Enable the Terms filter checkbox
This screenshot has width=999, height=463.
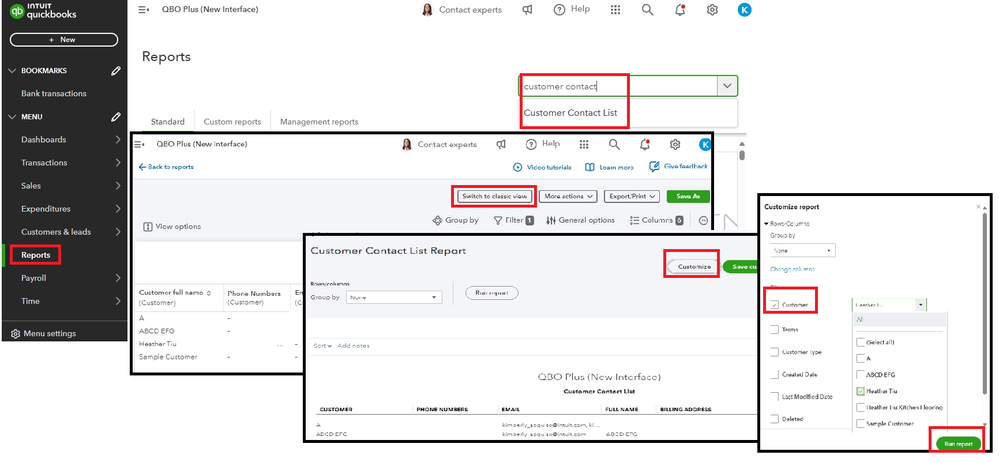pyautogui.click(x=774, y=330)
